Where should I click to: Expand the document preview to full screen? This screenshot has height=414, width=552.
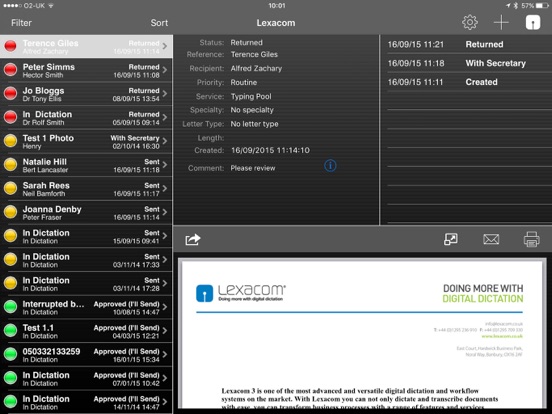(x=451, y=239)
